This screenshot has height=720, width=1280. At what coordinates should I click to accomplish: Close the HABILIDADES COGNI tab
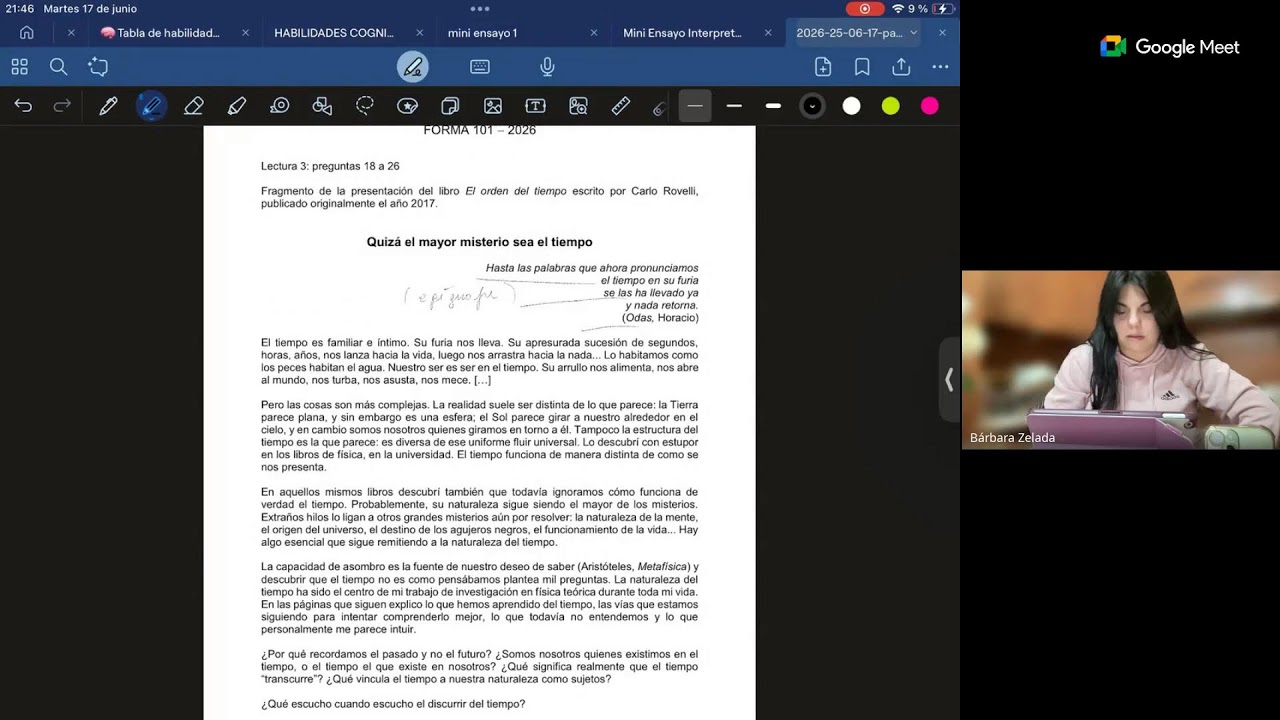419,33
